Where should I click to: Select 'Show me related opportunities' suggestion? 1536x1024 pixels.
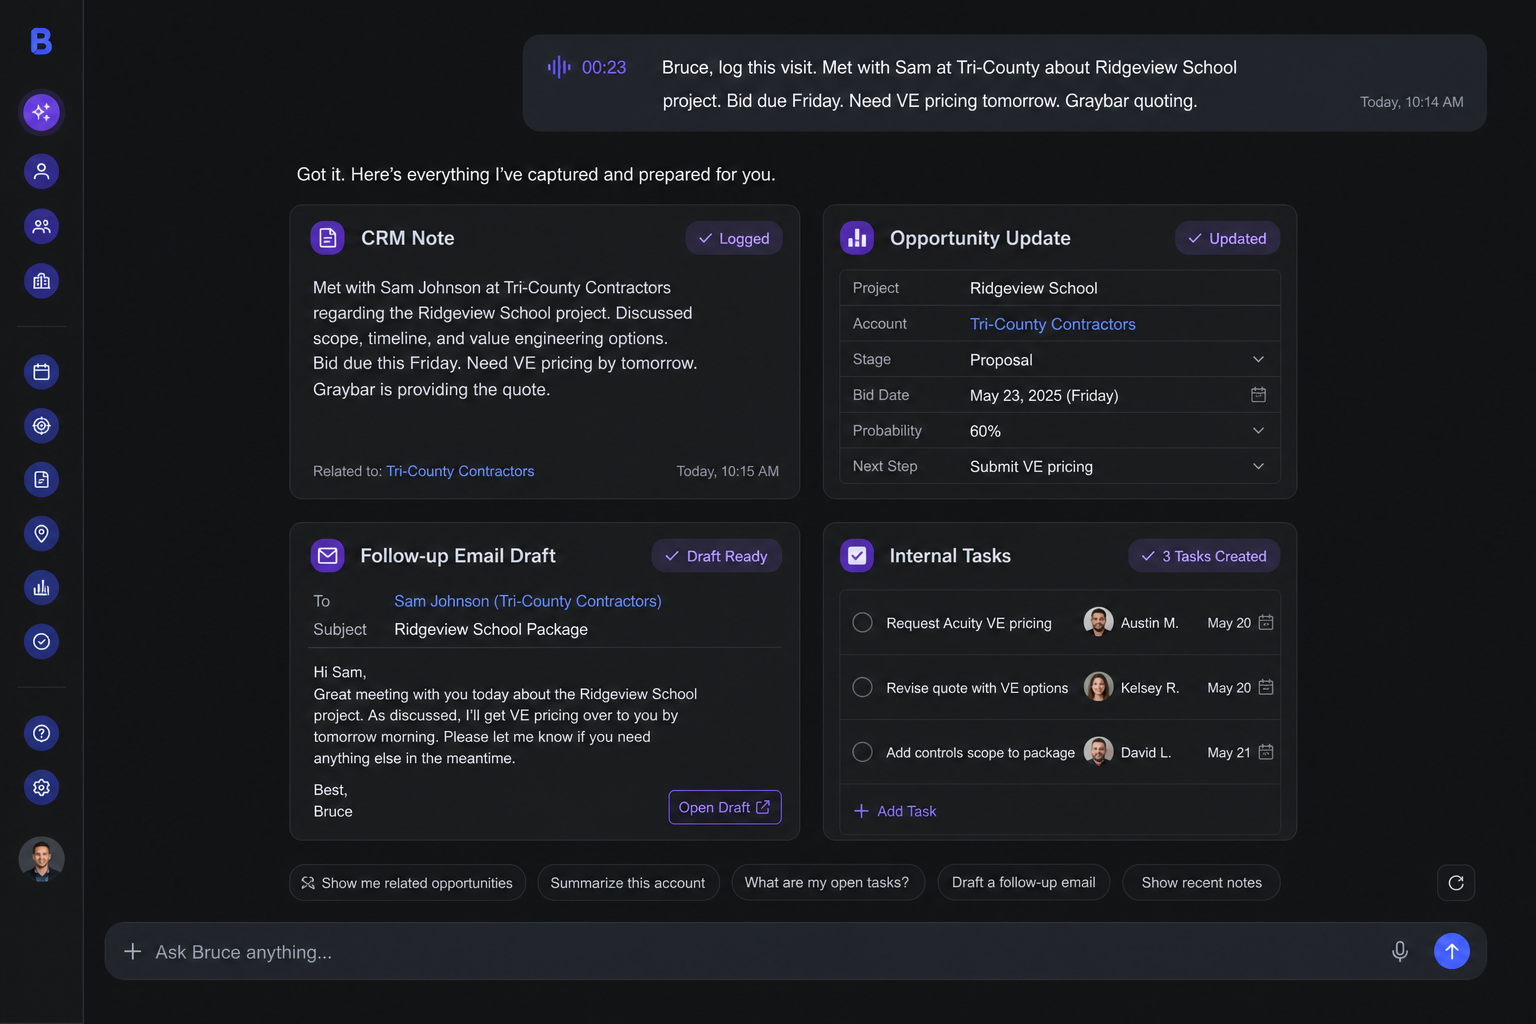(407, 882)
